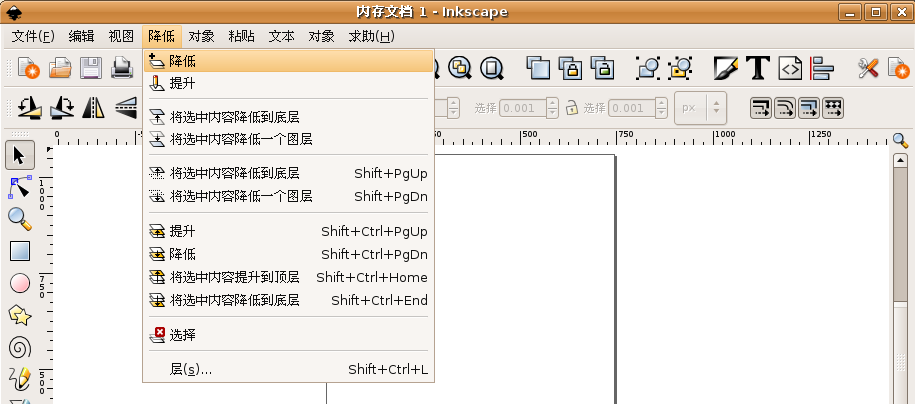Choose highlighted 降低 entry at menu top
The height and width of the screenshot is (404, 915).
[x=288, y=61]
